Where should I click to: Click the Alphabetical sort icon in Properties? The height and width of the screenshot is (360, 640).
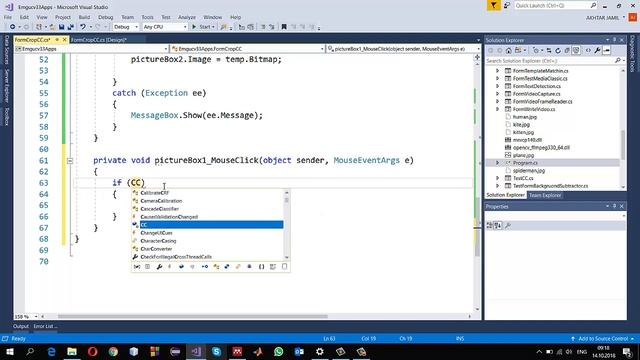click(x=498, y=225)
